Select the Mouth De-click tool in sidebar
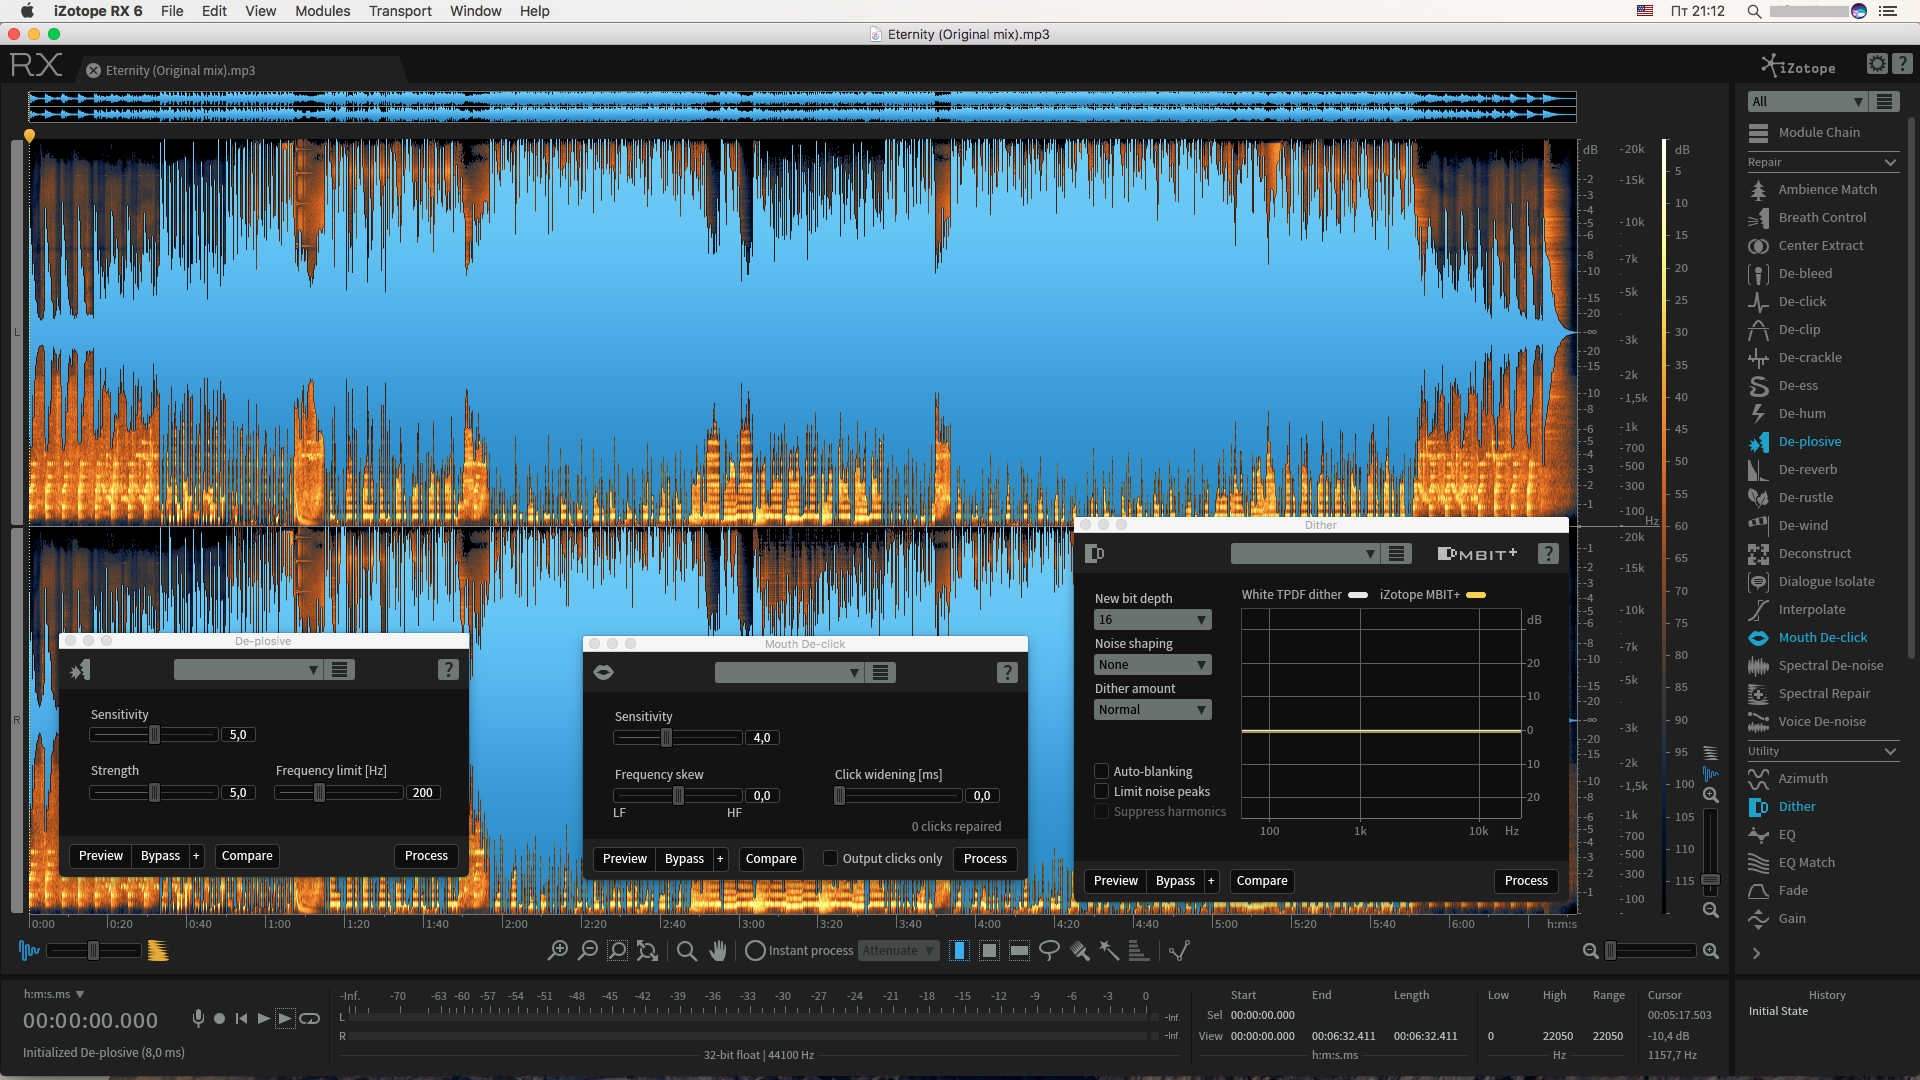 coord(1822,637)
